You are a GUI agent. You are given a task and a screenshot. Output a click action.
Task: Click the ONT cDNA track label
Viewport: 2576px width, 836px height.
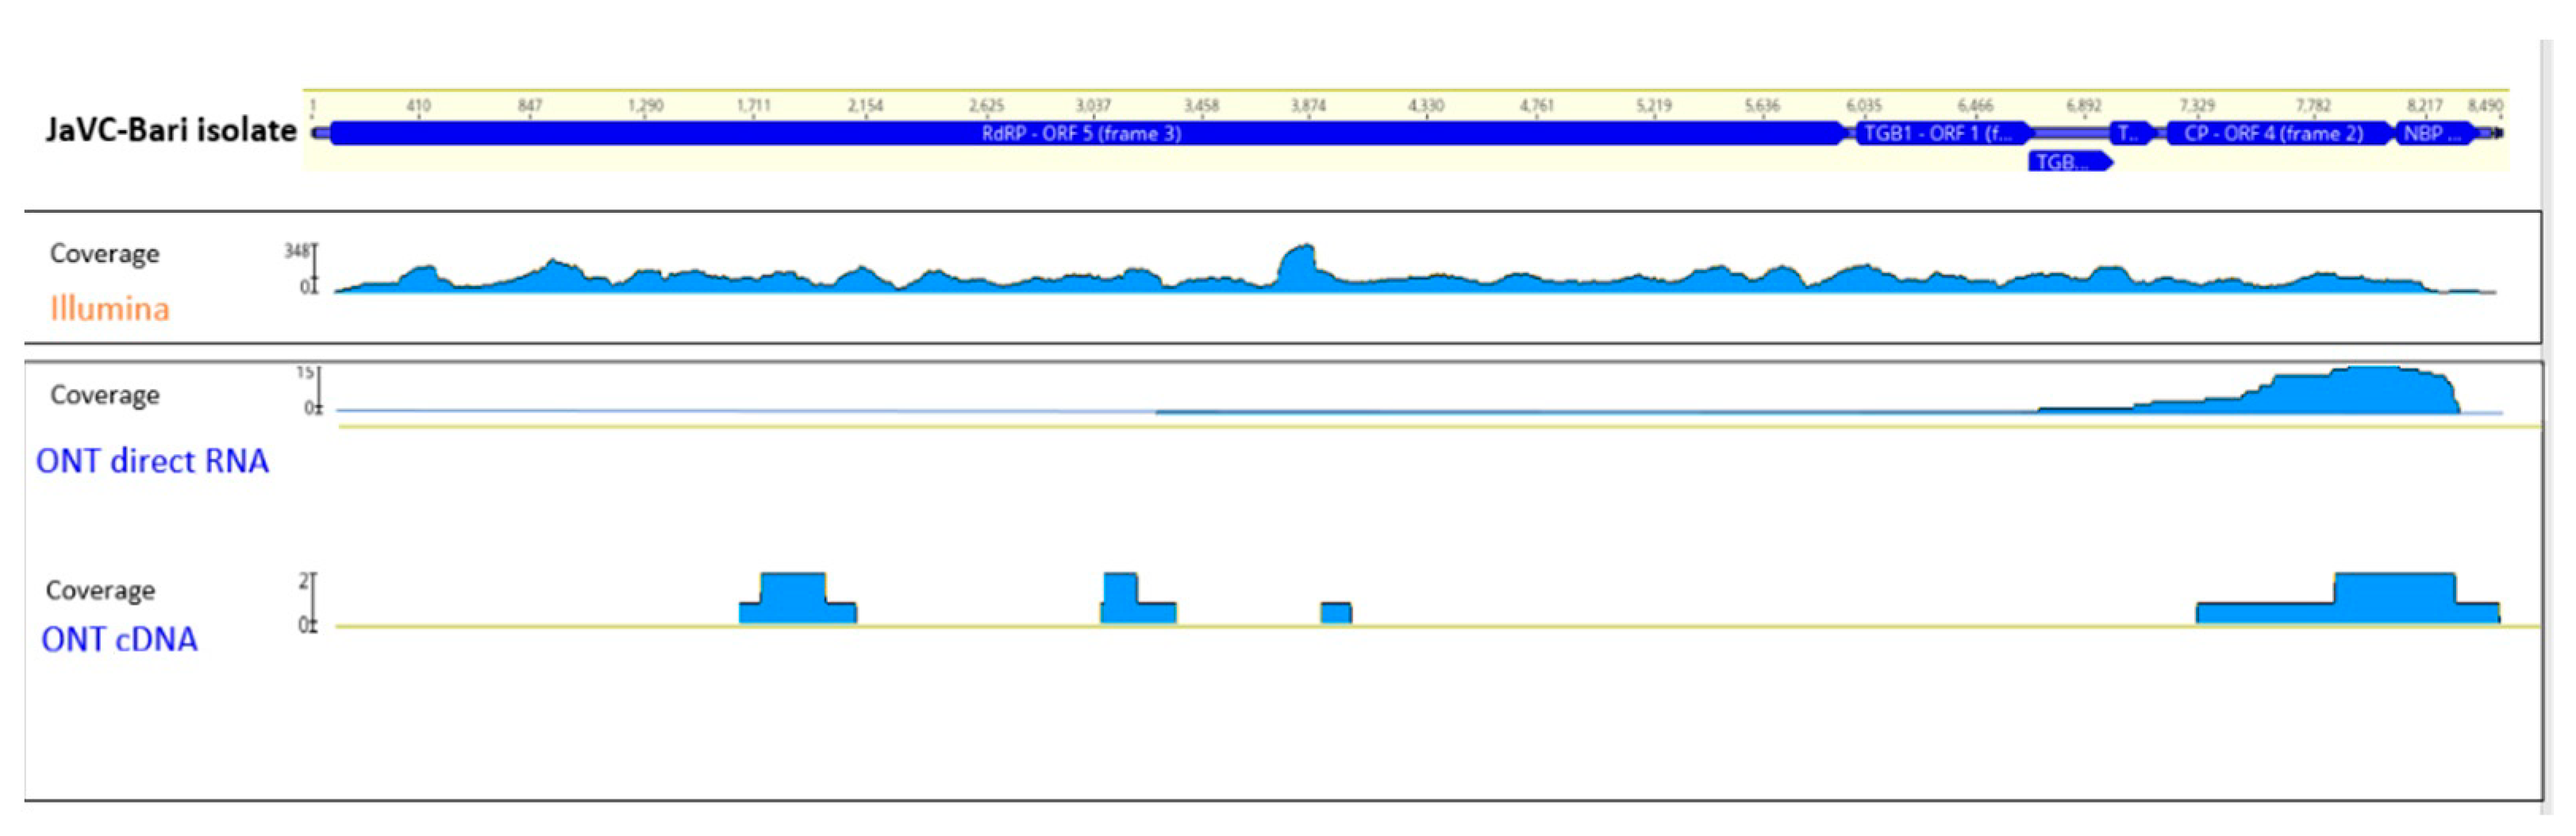119,639
